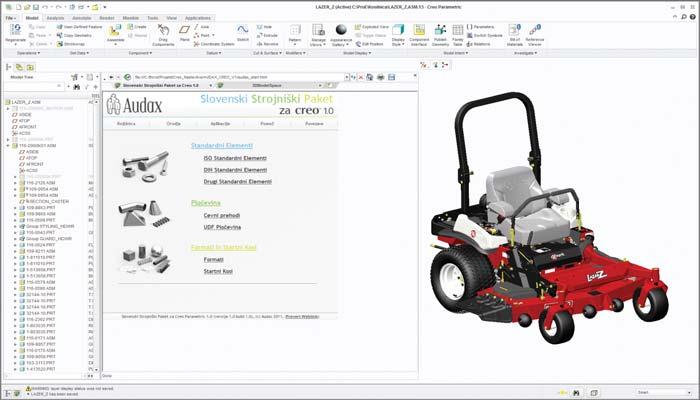
Task: Toggle Exploded View
Action: [x=372, y=27]
